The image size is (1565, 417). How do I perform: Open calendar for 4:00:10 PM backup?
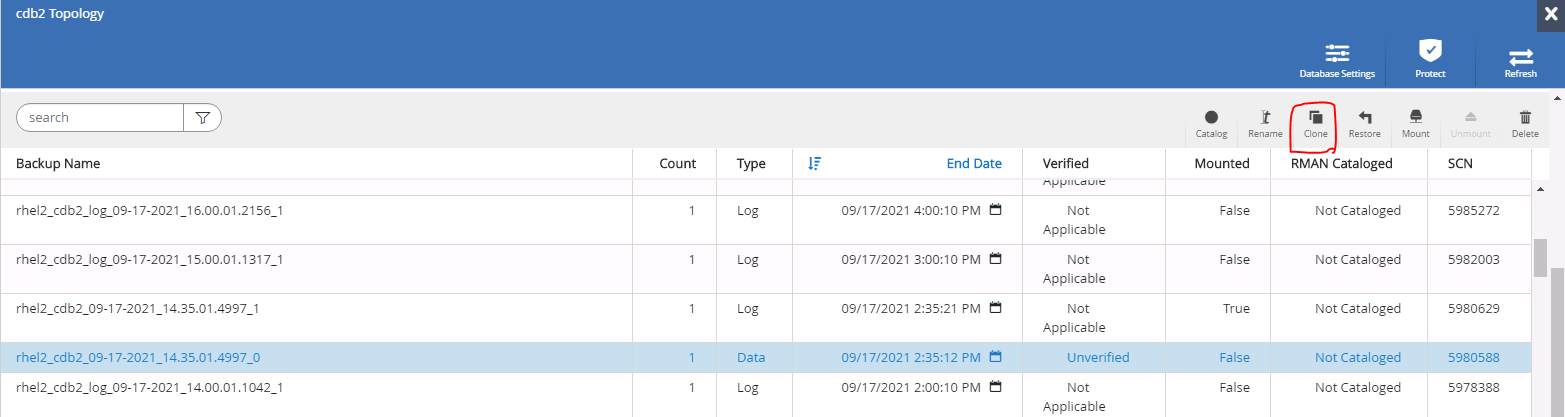[995, 210]
